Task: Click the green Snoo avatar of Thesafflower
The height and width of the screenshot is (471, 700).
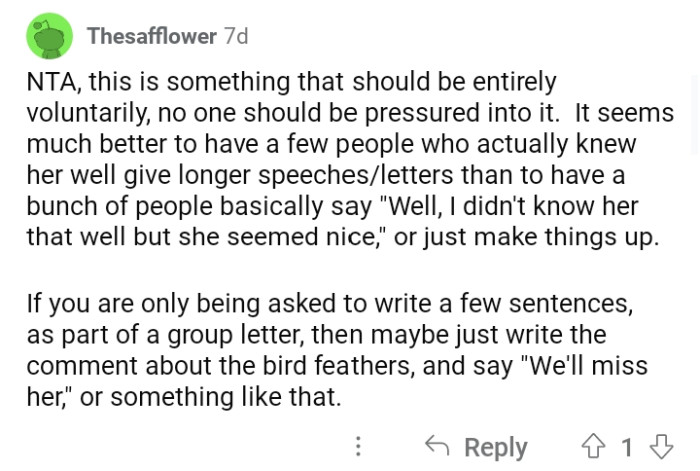Action: pos(47,36)
